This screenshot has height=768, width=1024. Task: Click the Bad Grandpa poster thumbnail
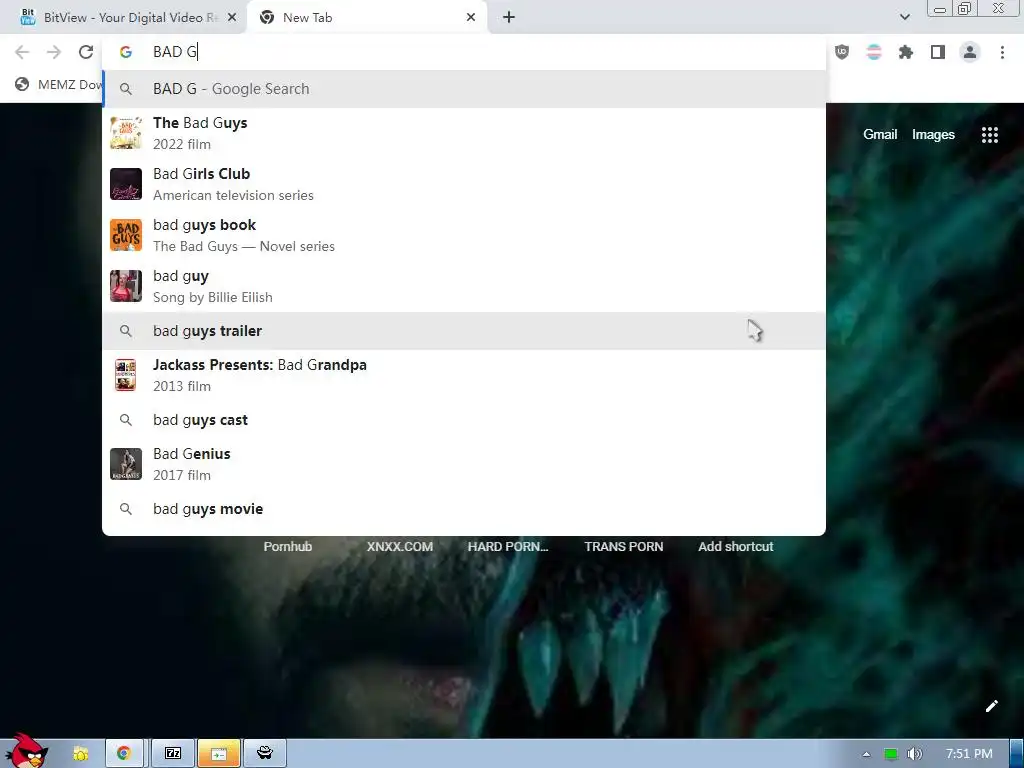pyautogui.click(x=125, y=375)
